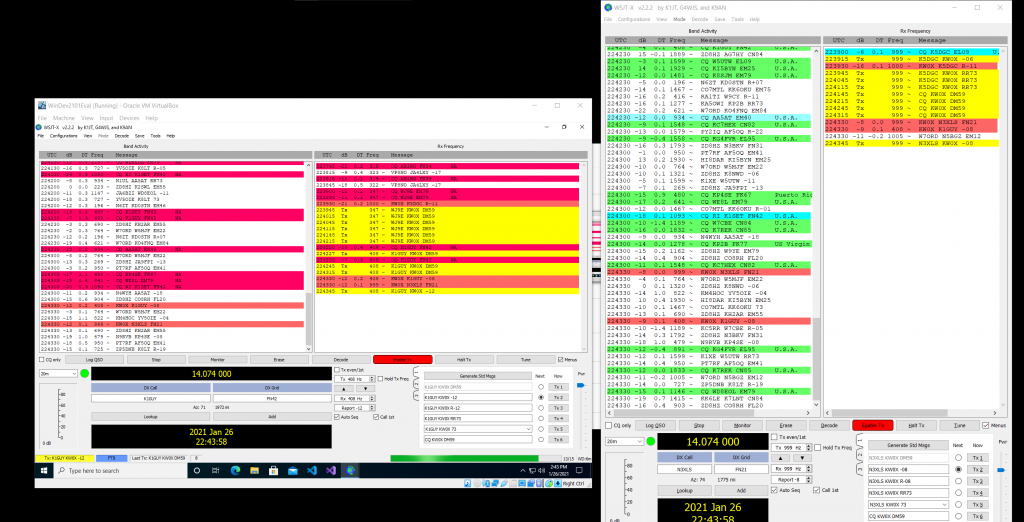Click guest taskbar search box
Image resolution: width=1024 pixels, height=522 pixels.
coord(120,470)
